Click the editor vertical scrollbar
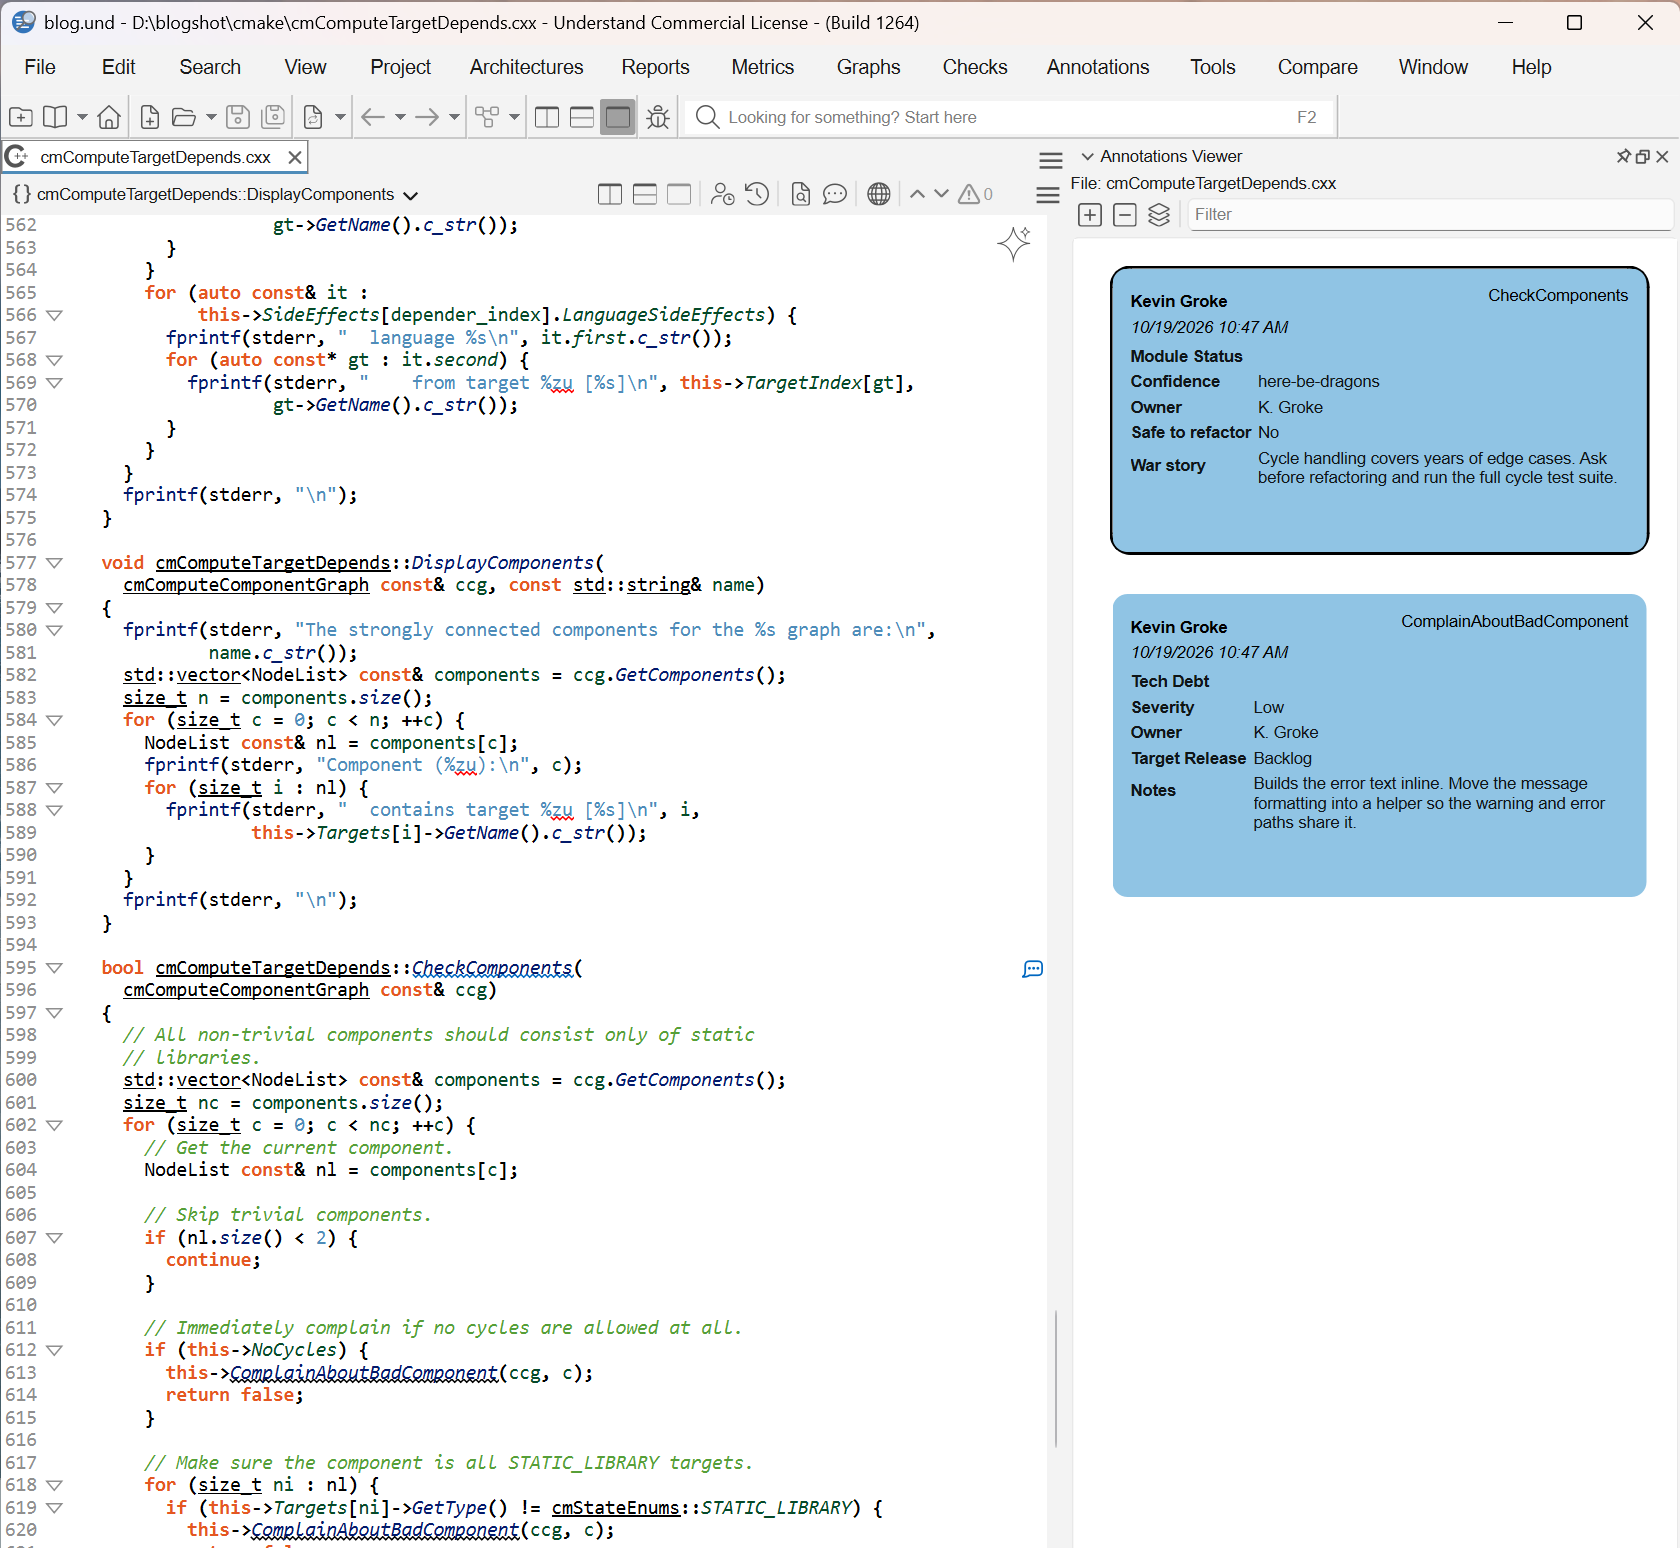This screenshot has width=1680, height=1548. coord(1056,1378)
